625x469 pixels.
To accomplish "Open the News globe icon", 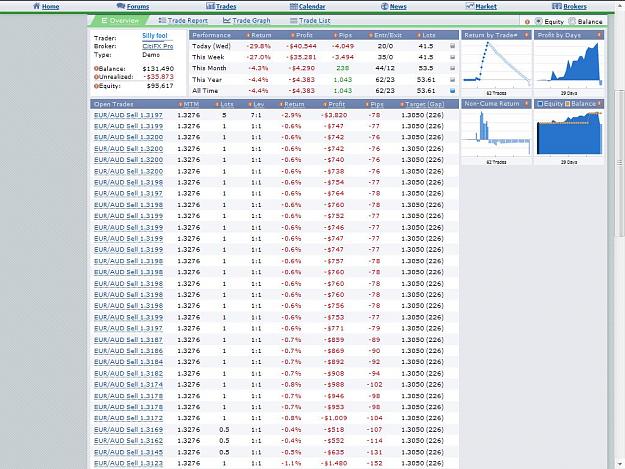I will (385, 6).
